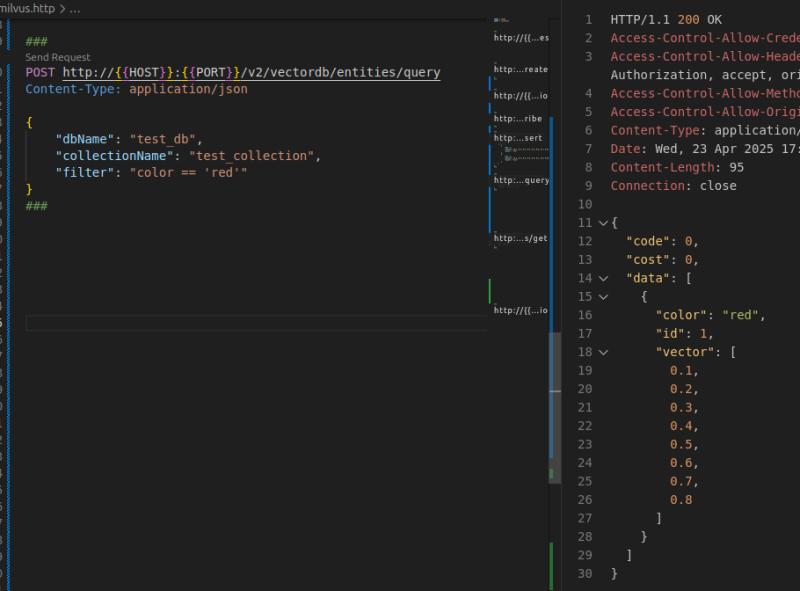Click the breadcrumb ellipsis after milvus.http
This screenshot has height=591, width=800.
coord(75,8)
